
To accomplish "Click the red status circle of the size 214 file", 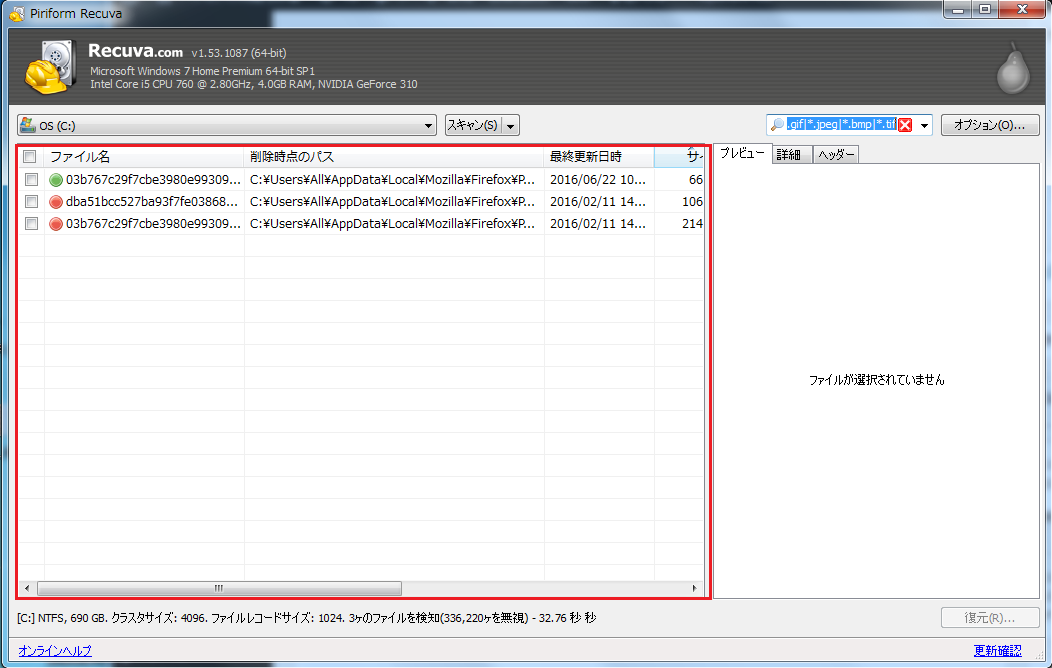I will click(56, 224).
